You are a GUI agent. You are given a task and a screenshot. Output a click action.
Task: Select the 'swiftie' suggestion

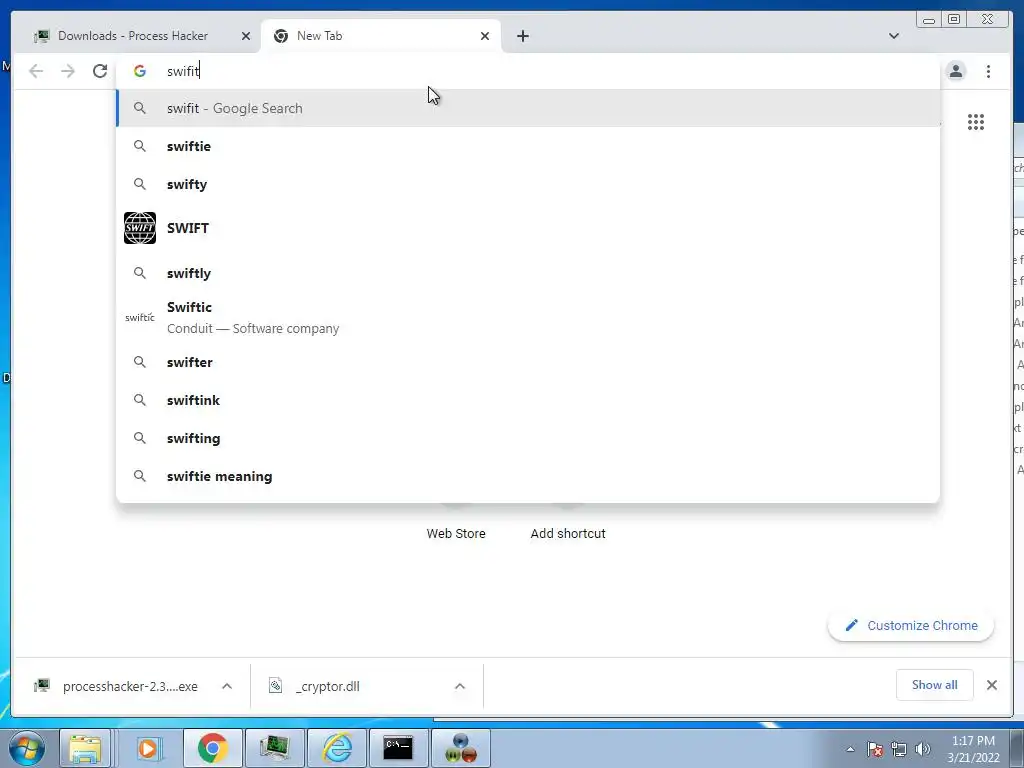click(x=528, y=146)
